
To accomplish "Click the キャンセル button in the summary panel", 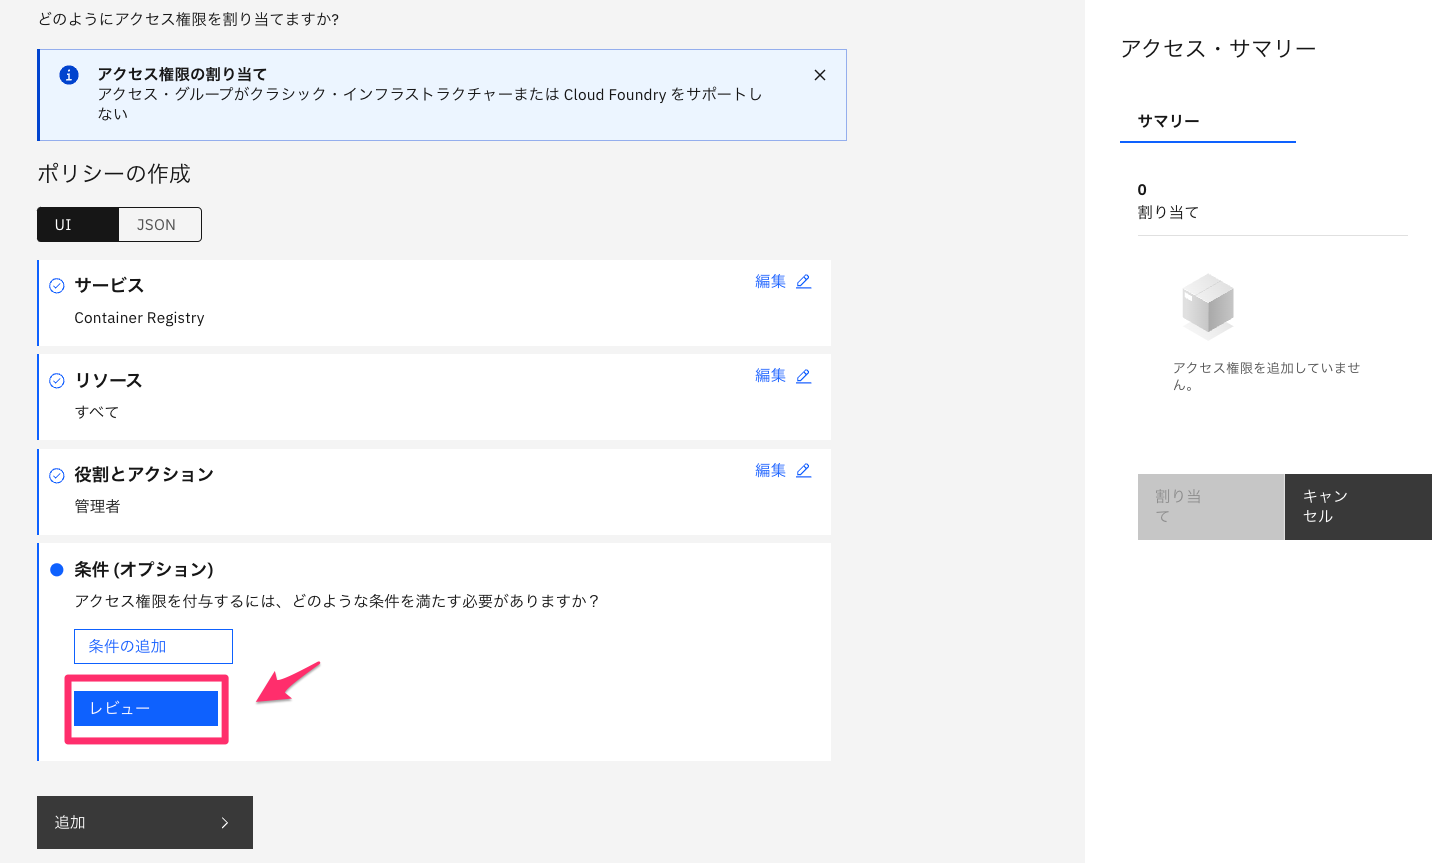I will coord(1357,507).
